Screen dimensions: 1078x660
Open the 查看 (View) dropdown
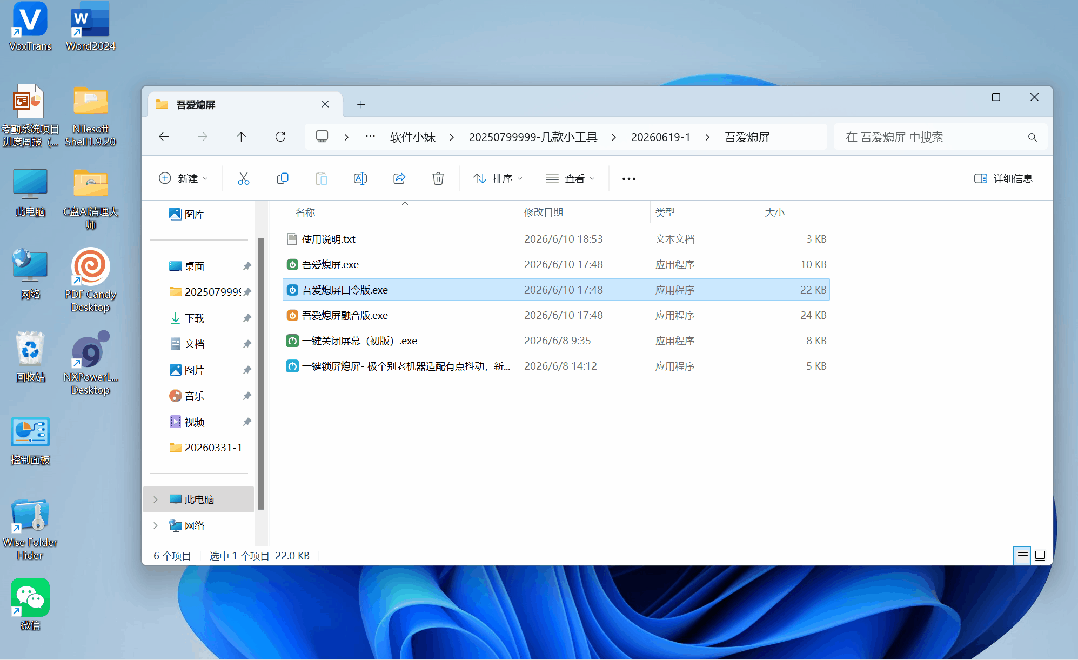tap(569, 179)
